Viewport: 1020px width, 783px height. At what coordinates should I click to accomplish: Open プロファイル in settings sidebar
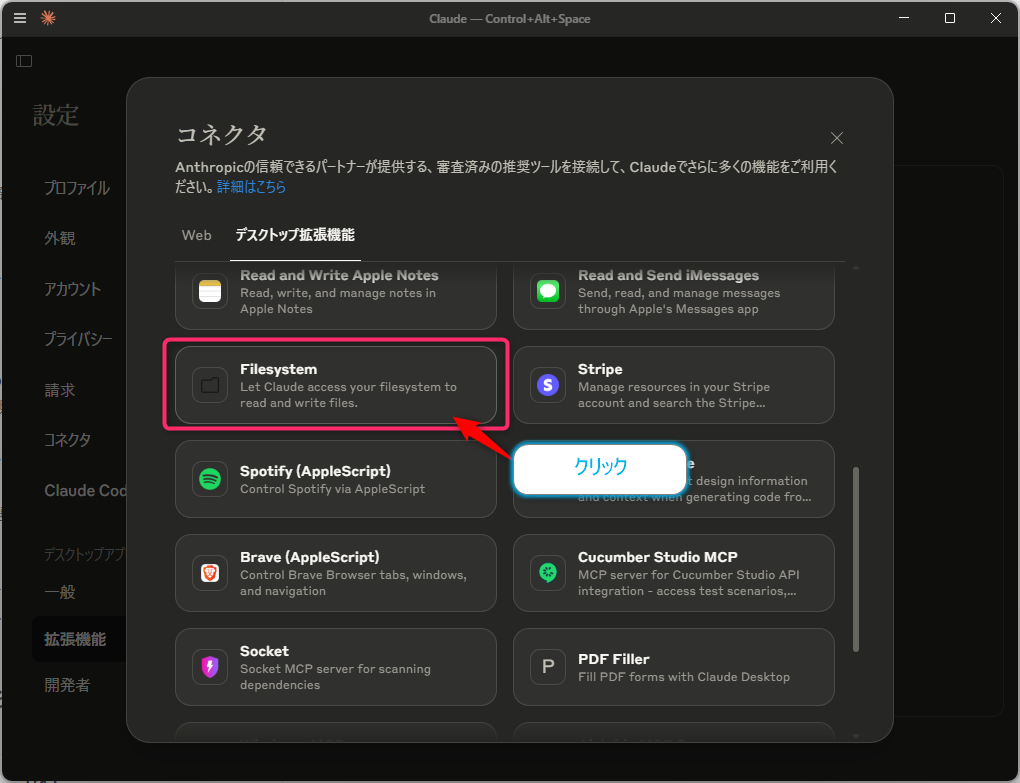(77, 188)
